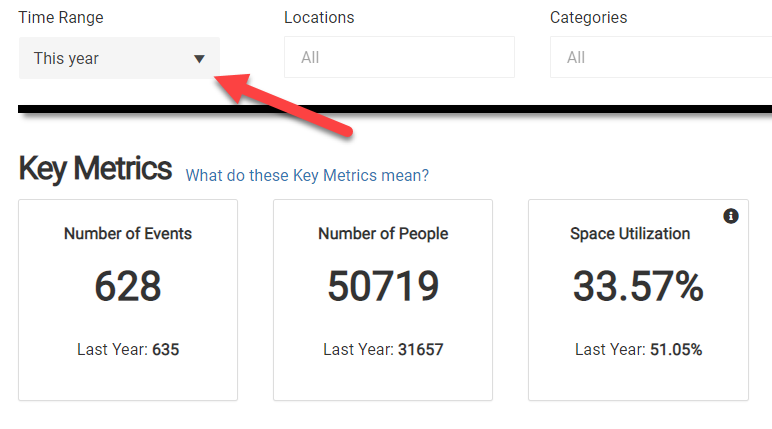This screenshot has width=772, height=429.
Task: Expand the Time Range dropdown arrow
Action: (x=199, y=59)
